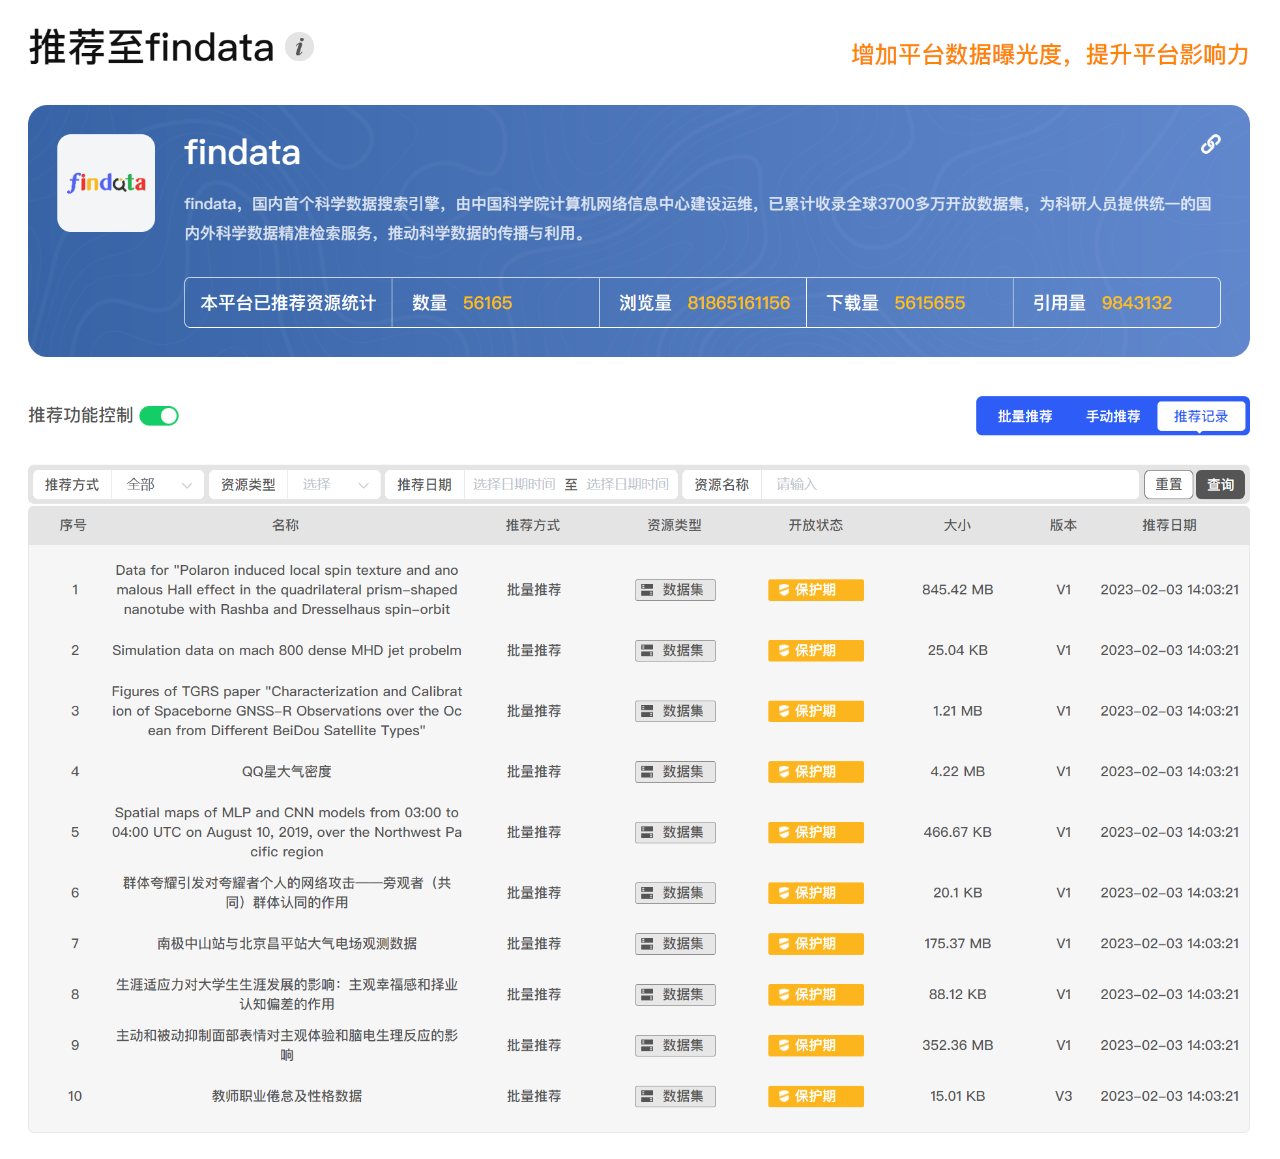1280x1159 pixels.
Task: Click the link icon in findata banner
Action: click(1210, 144)
